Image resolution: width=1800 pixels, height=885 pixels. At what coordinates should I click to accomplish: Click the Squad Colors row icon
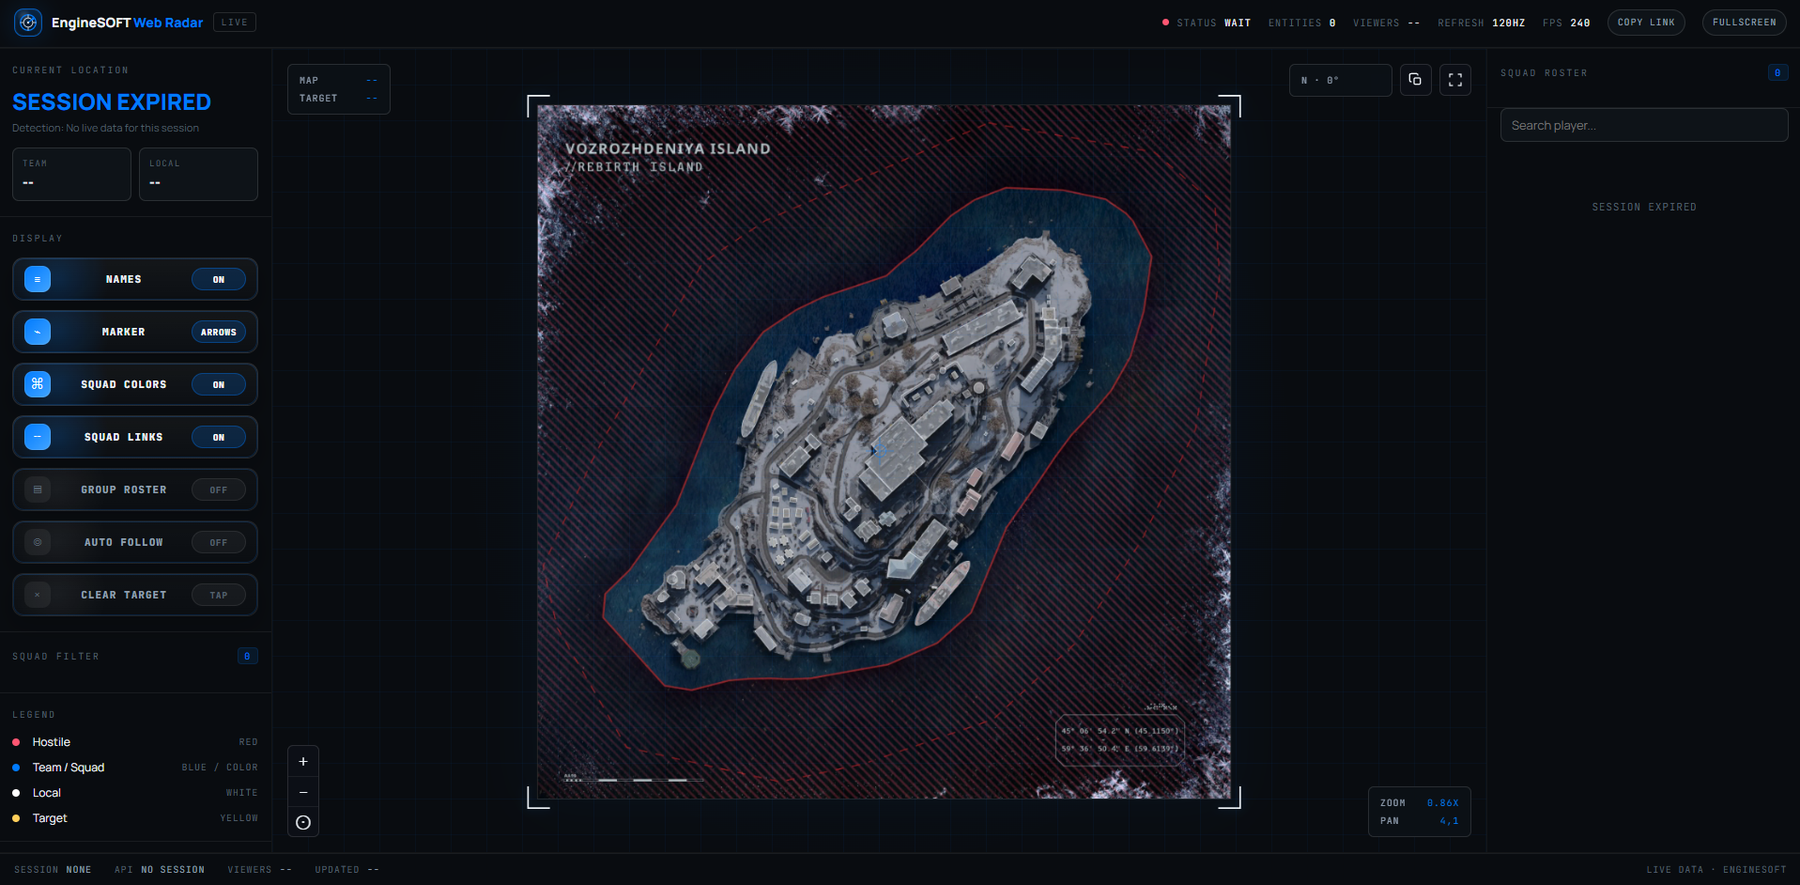point(37,384)
